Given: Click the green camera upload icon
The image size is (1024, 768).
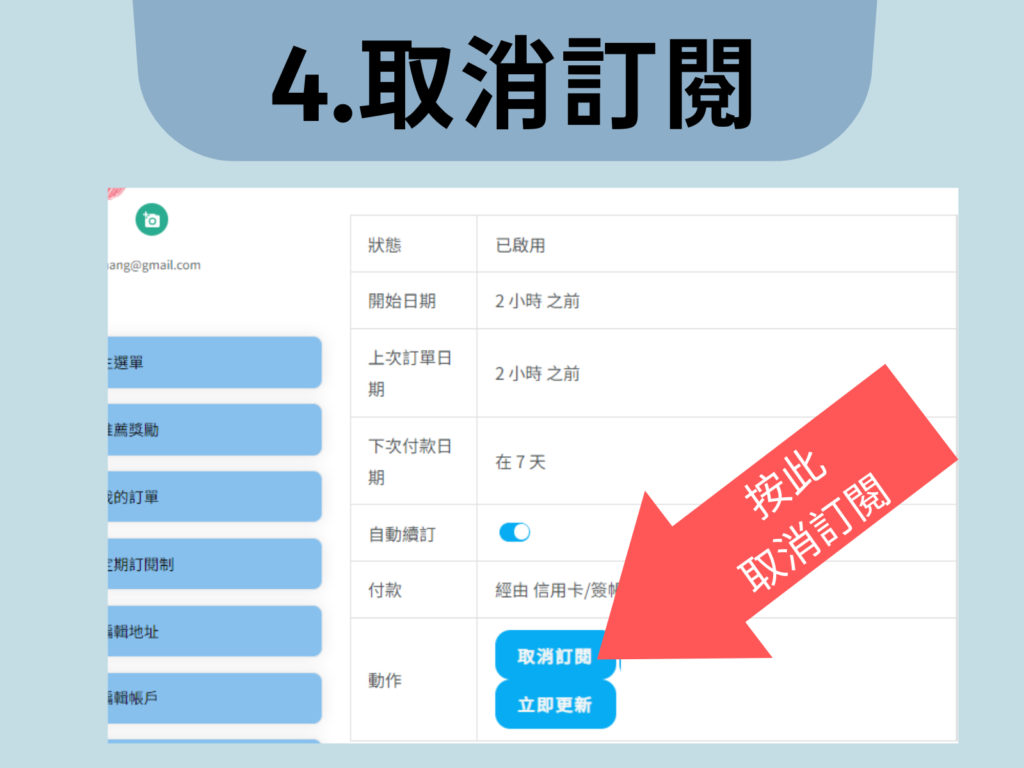Looking at the screenshot, I should coord(152,220).
